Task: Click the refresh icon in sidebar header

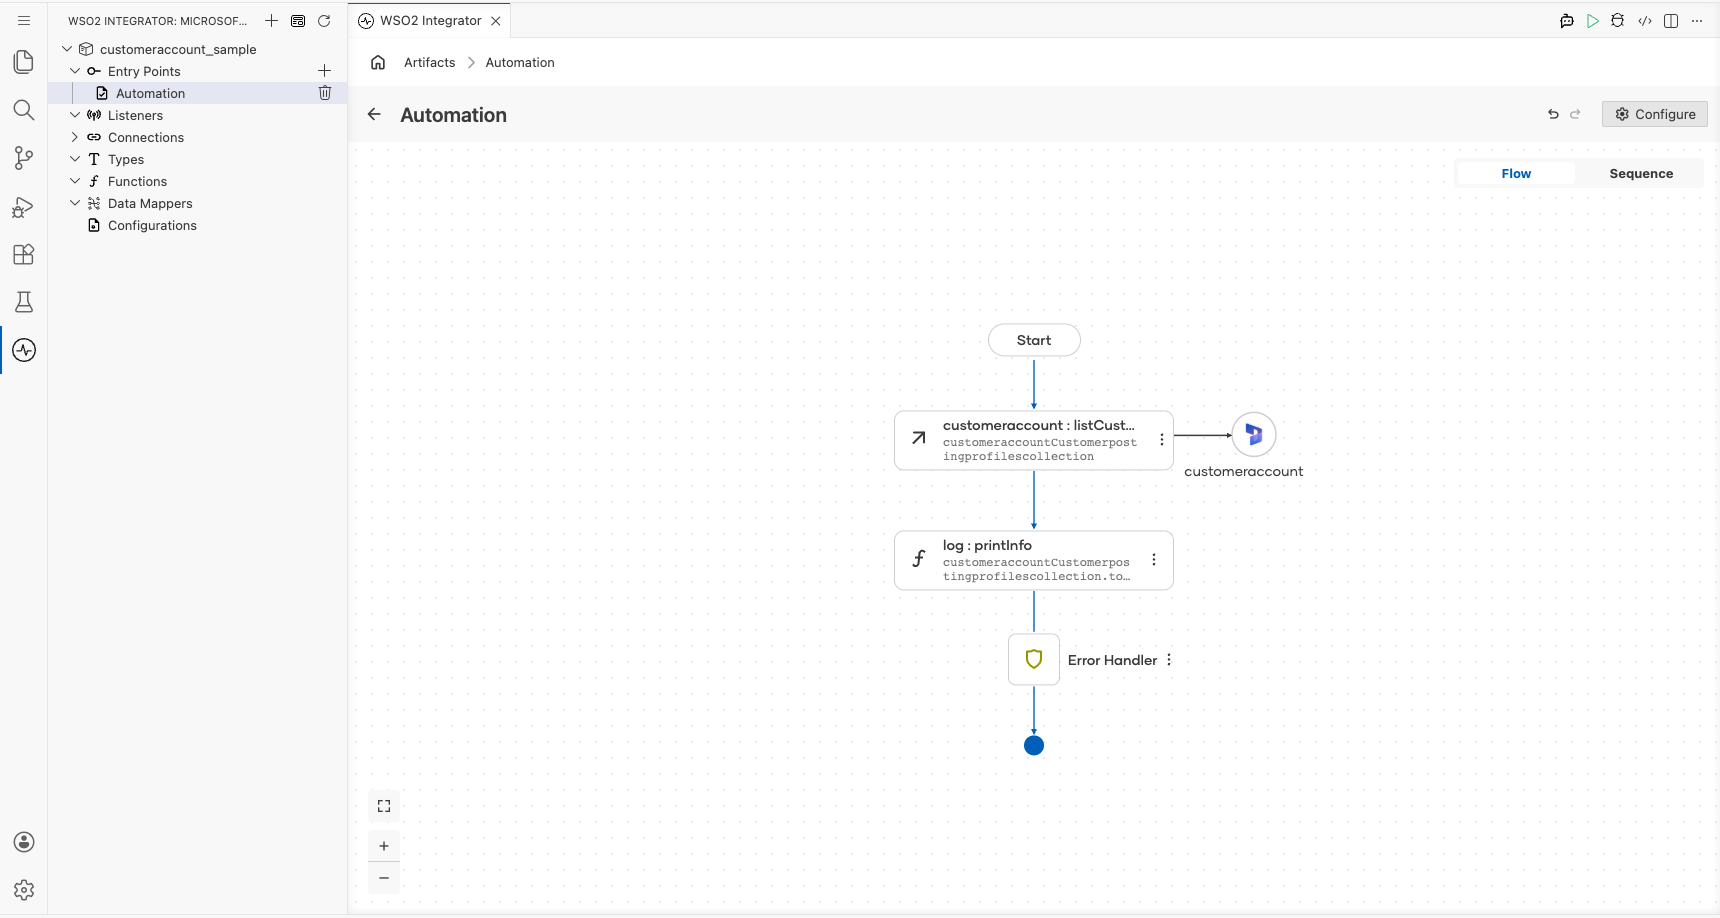Action: [x=324, y=21]
